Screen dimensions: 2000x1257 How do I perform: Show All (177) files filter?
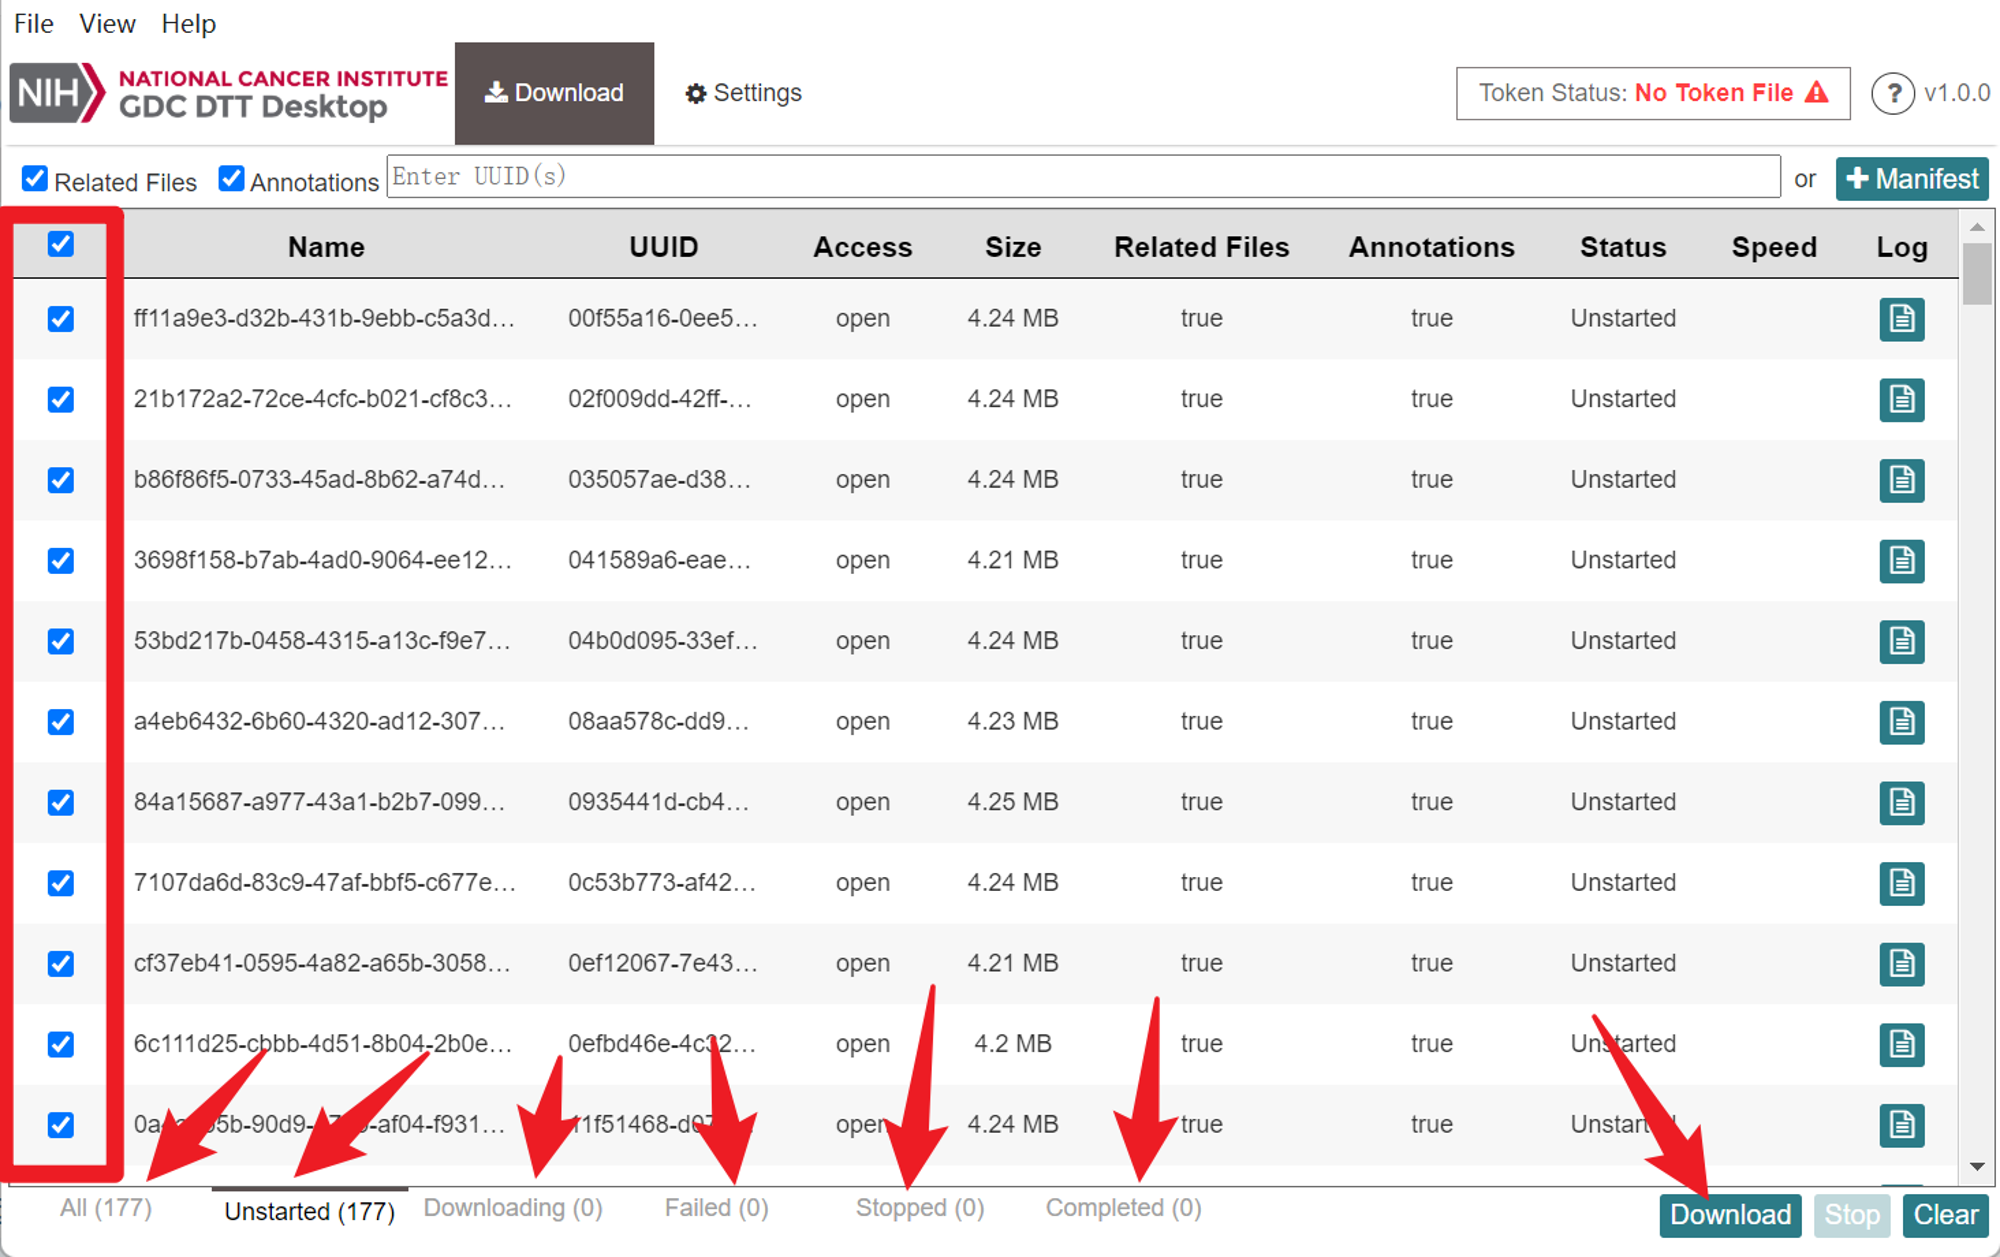click(106, 1208)
